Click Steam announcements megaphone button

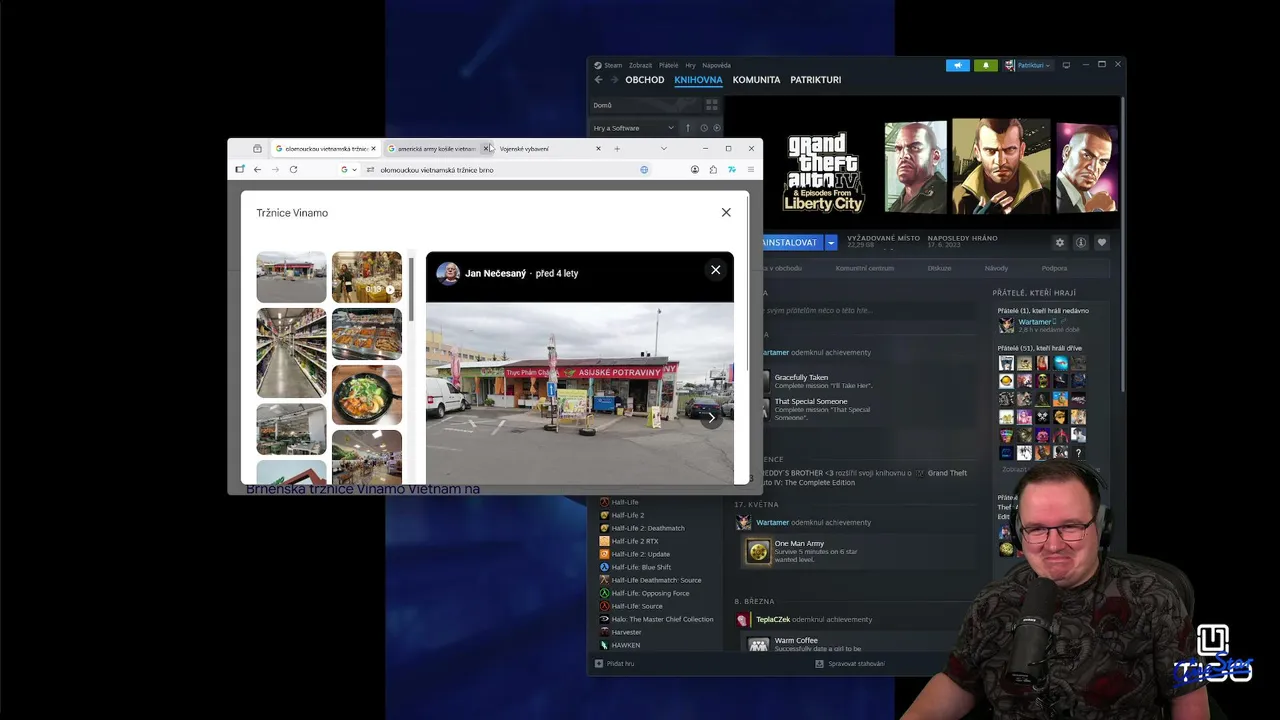[958, 65]
